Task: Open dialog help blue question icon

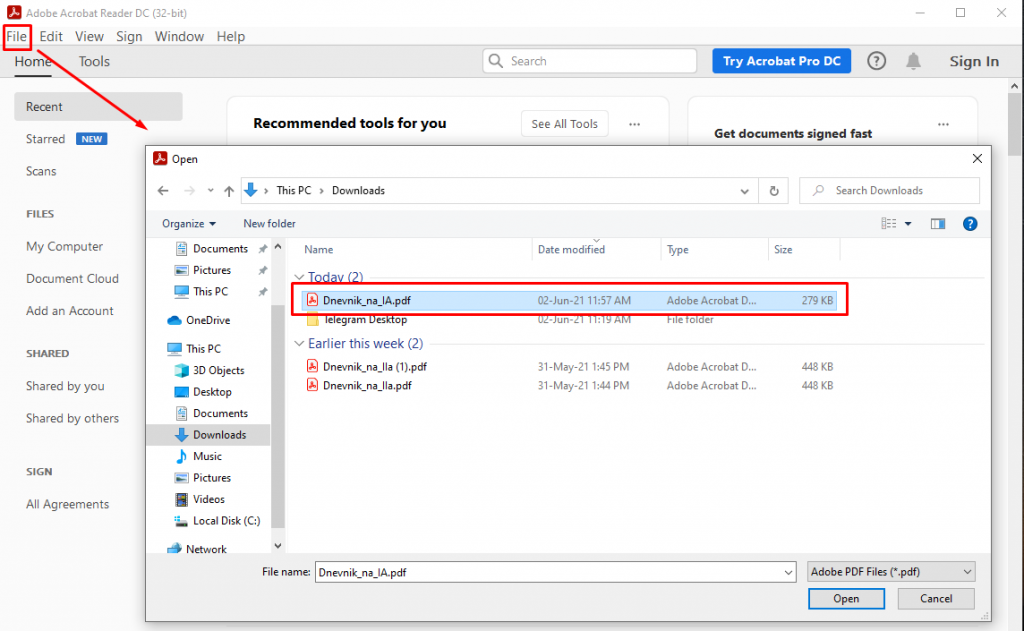Action: (970, 224)
